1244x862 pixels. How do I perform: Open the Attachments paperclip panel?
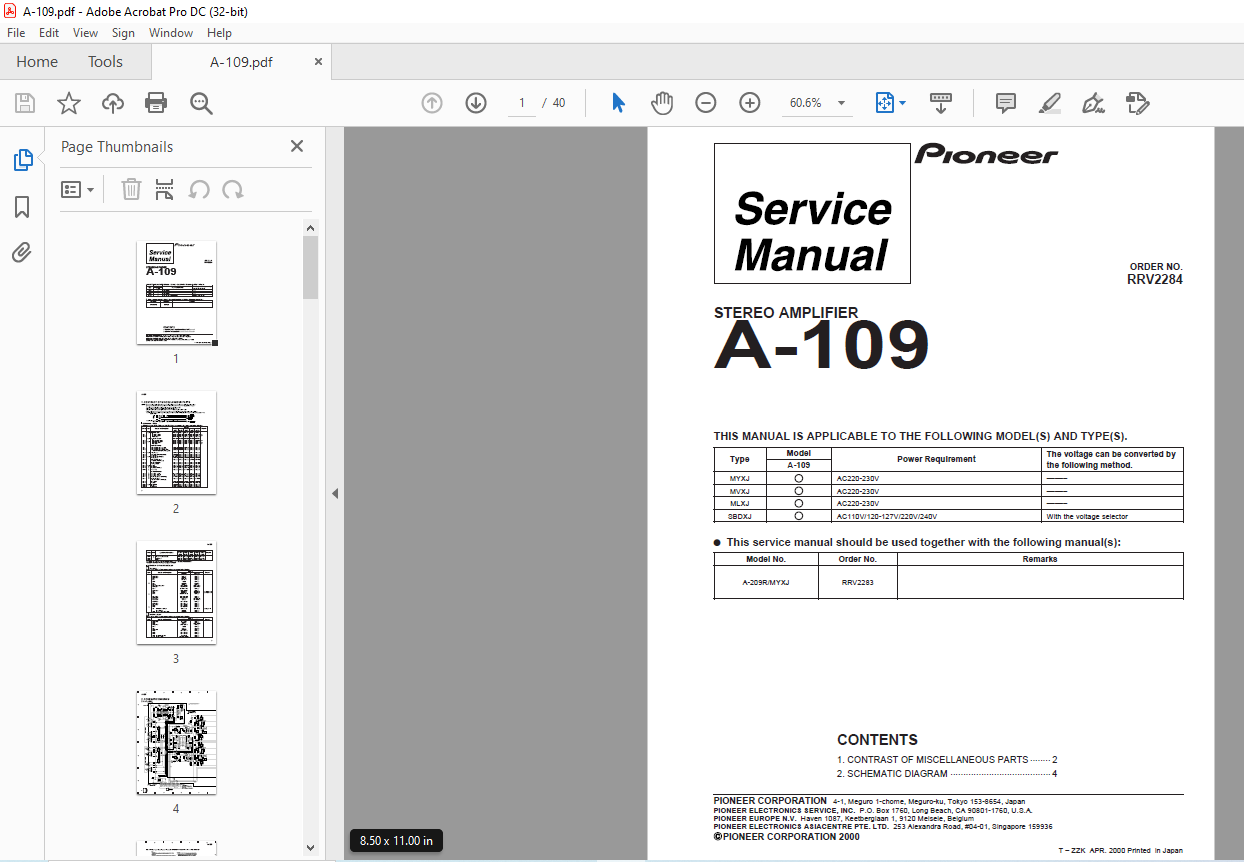tap(22, 253)
